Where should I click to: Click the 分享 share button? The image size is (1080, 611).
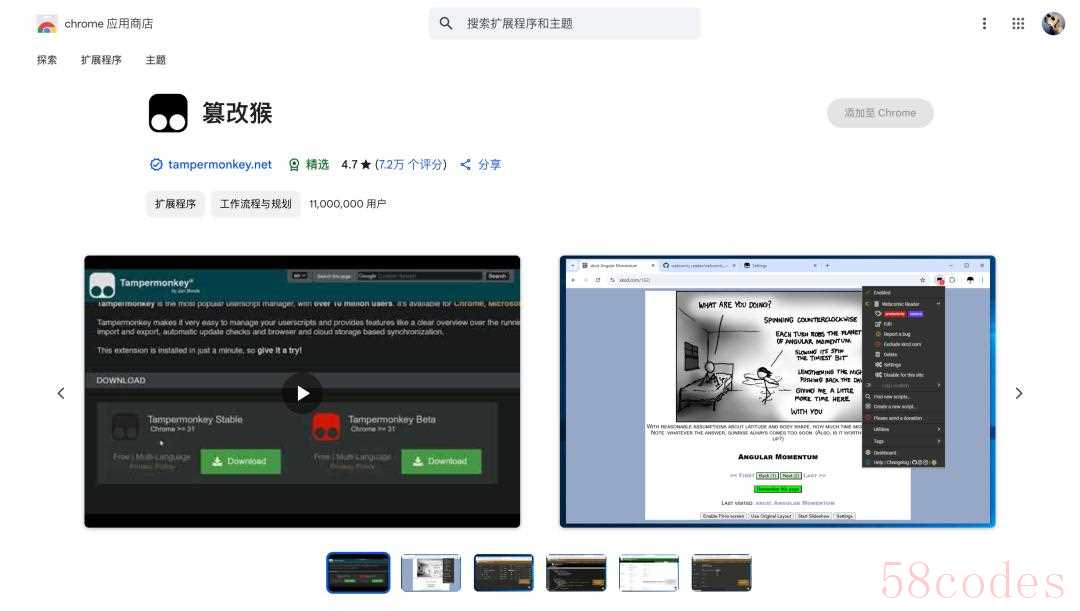481,165
